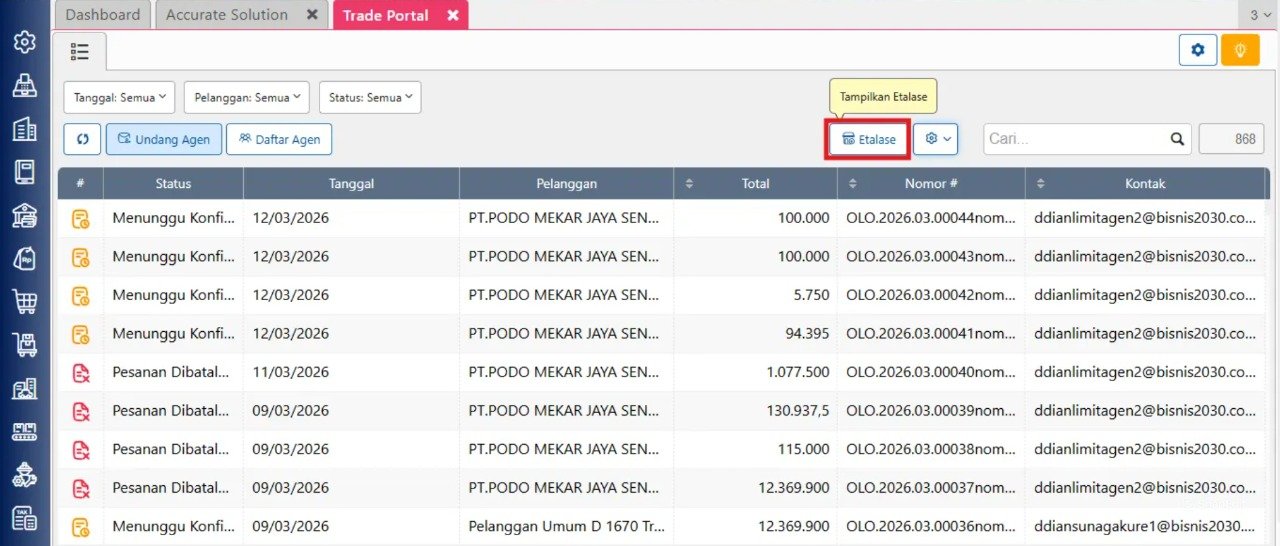
Task: Open the company building icon in sidebar
Action: 24,129
